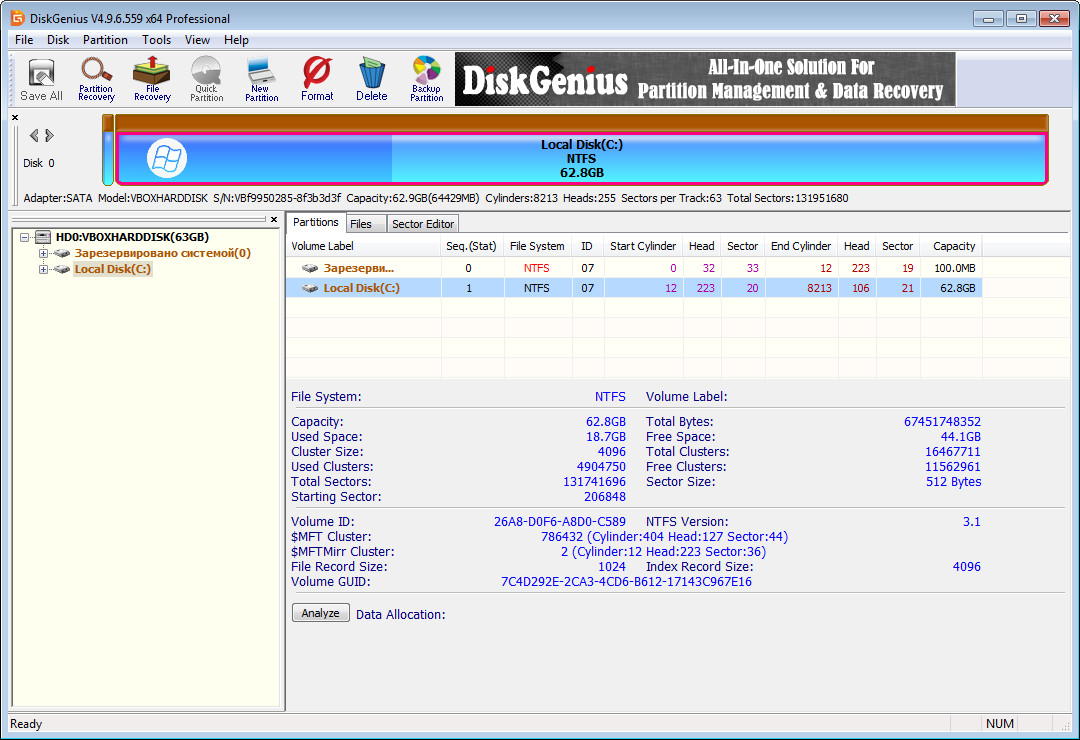Click Used Space value 18.7GB
1080x740 pixels.
click(x=605, y=437)
